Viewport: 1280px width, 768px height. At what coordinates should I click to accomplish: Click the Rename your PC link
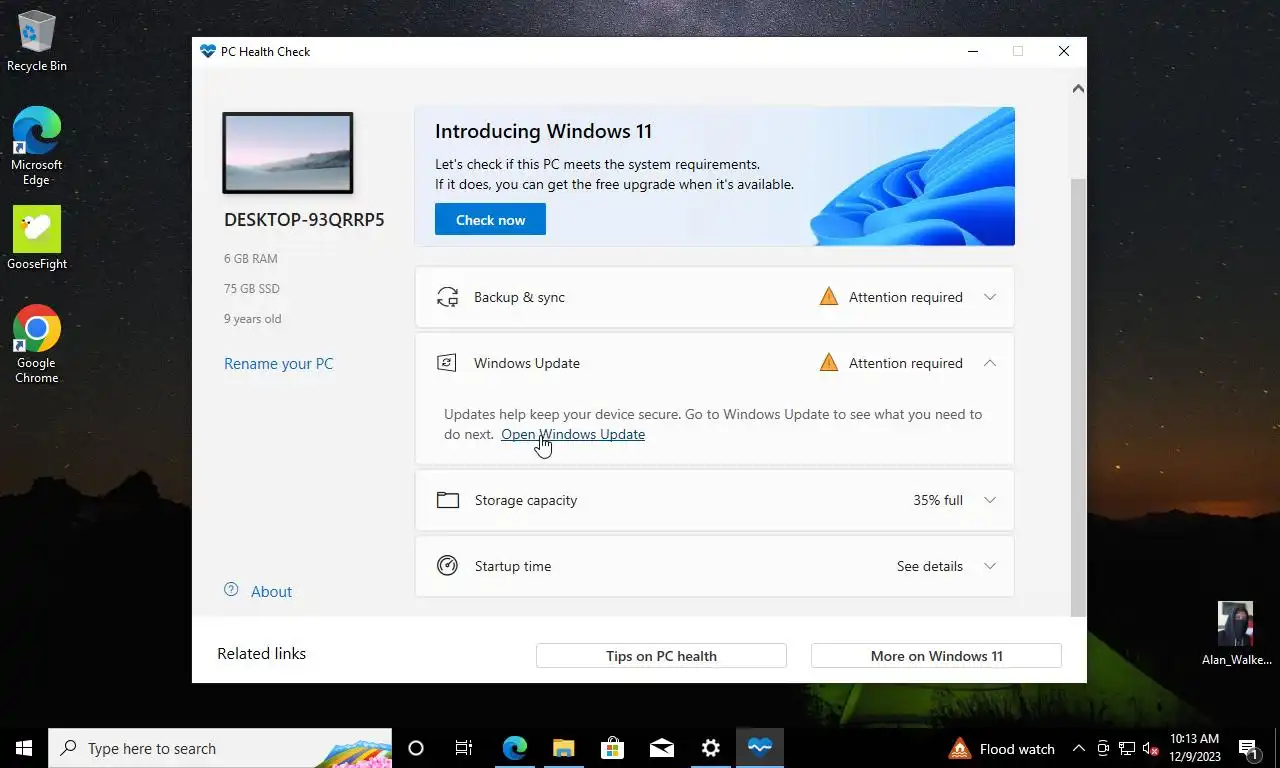point(279,364)
